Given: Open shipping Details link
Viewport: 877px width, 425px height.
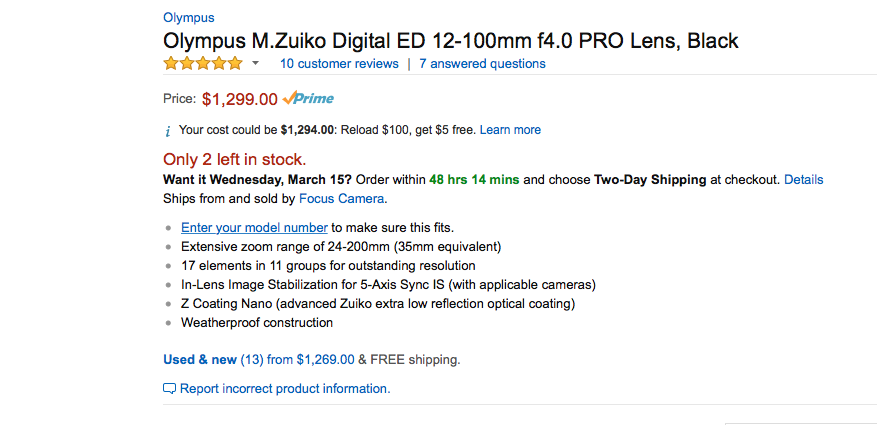Looking at the screenshot, I should [804, 180].
